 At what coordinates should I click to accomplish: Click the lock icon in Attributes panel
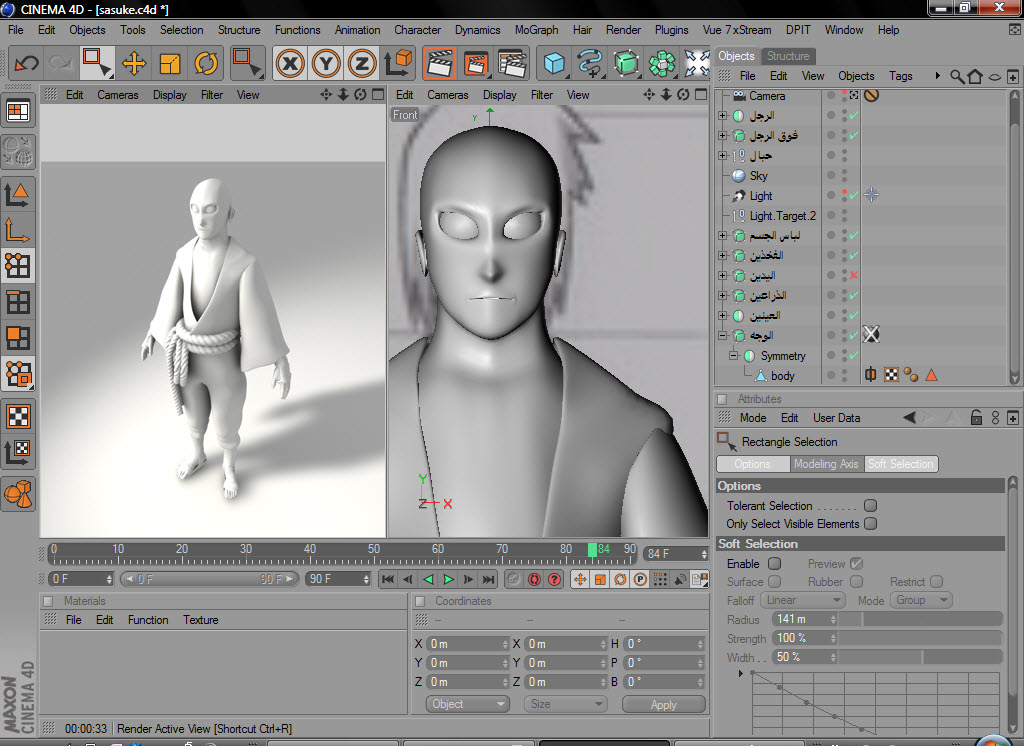[976, 417]
